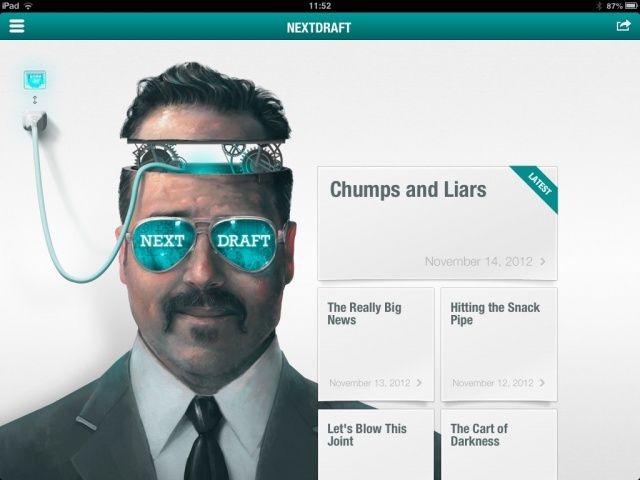Tap the NEXT sunglasses lens
Screen dimensions: 640x480
click(x=162, y=243)
